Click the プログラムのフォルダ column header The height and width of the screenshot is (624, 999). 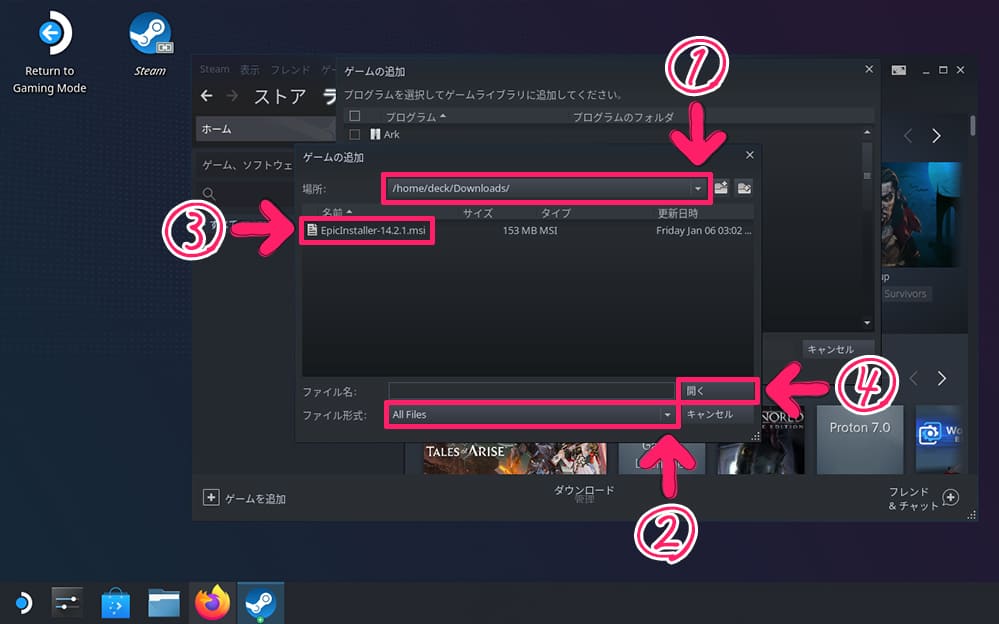tap(623, 117)
